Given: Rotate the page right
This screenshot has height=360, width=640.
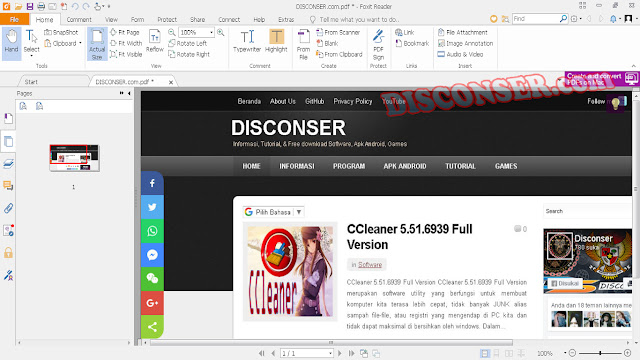Looking at the screenshot, I should coord(189,54).
